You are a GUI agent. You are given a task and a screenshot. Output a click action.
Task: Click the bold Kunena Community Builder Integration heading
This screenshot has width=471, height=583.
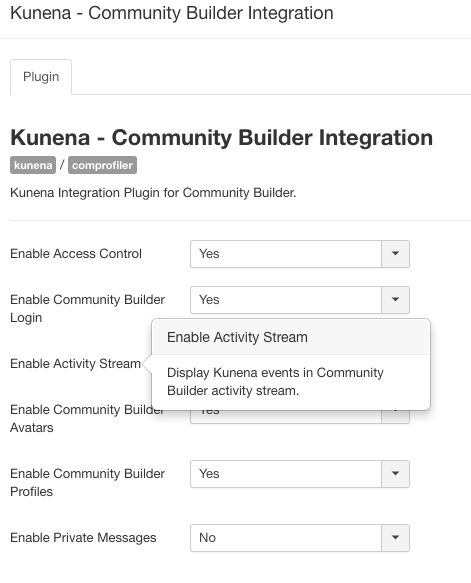pyautogui.click(x=222, y=138)
